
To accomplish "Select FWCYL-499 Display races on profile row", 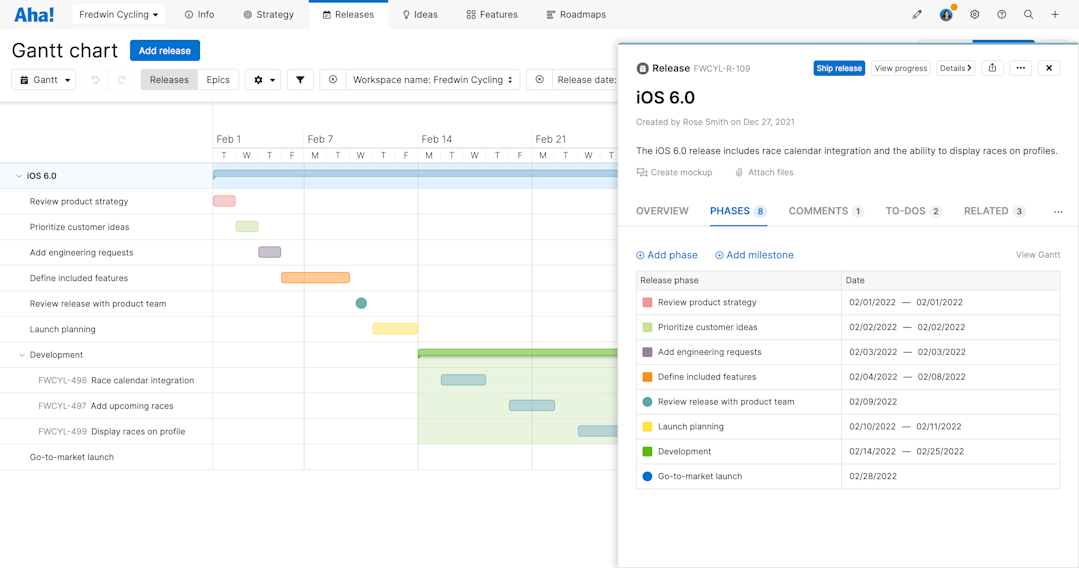I will (106, 432).
